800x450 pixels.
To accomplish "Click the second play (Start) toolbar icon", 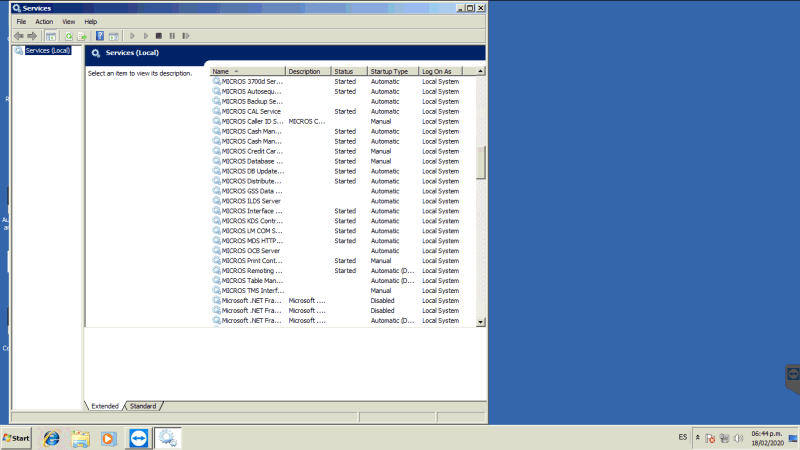I will (145, 36).
